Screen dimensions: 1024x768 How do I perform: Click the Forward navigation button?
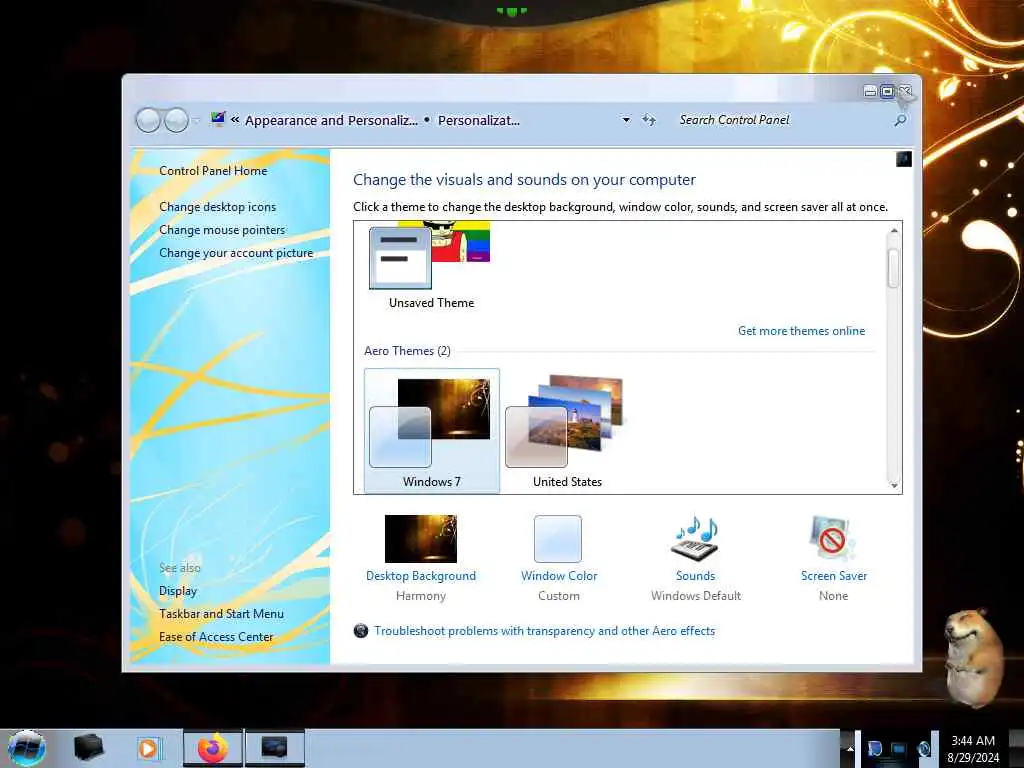tap(176, 120)
